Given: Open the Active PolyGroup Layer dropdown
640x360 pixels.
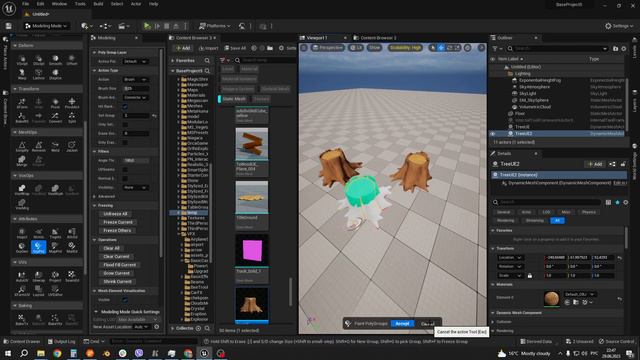Looking at the screenshot, I should point(136,61).
